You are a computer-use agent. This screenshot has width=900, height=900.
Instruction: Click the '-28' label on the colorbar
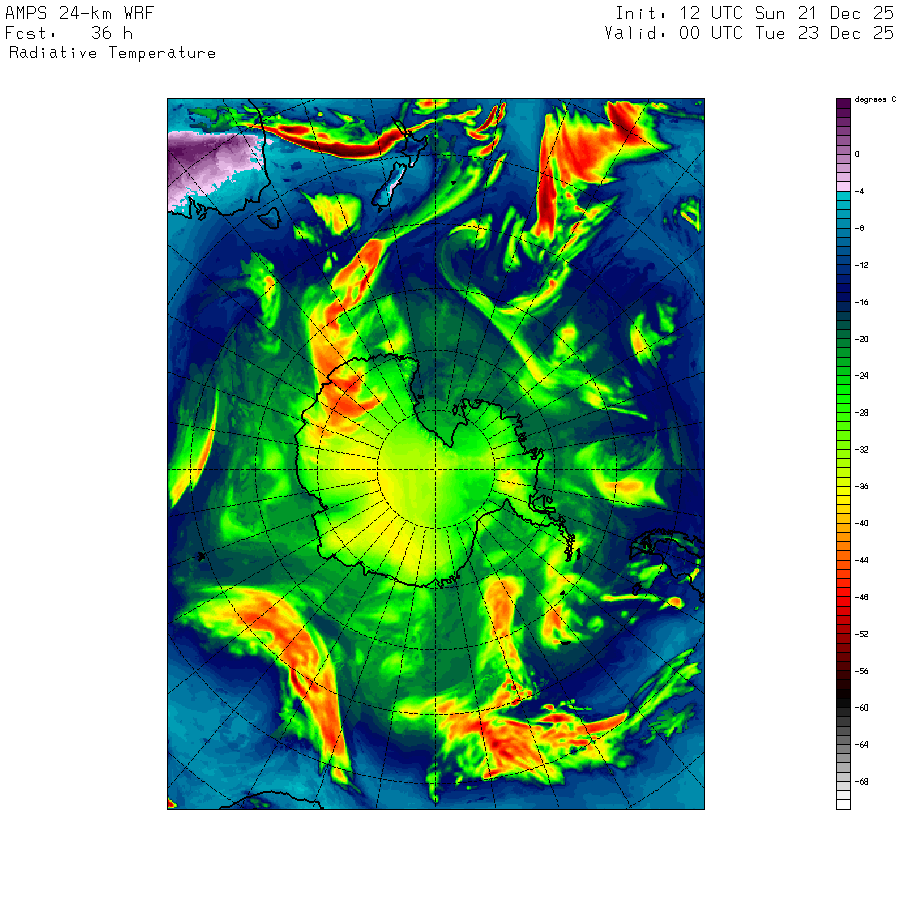click(861, 413)
